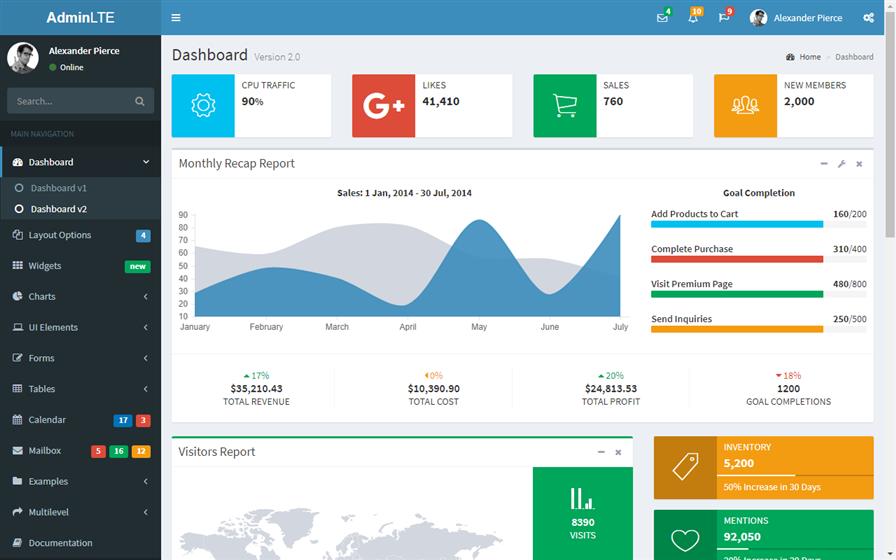Select Dashboard v2 circle marker
896x560 pixels.
[x=19, y=209]
